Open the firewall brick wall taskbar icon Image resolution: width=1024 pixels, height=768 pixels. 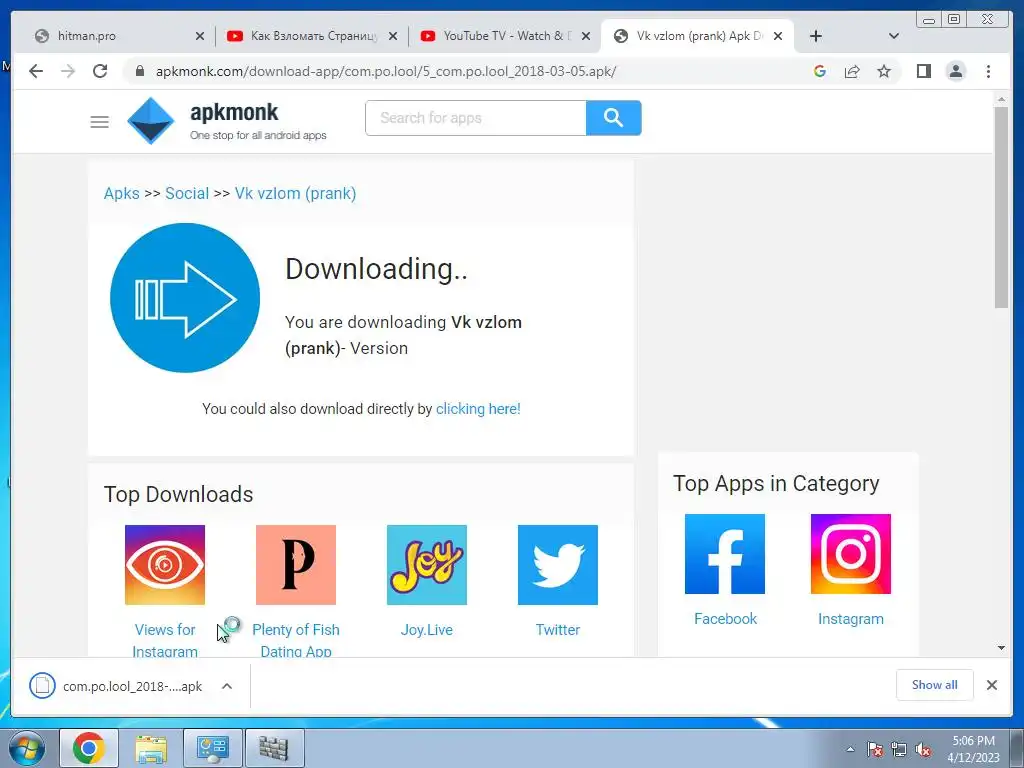(x=274, y=748)
